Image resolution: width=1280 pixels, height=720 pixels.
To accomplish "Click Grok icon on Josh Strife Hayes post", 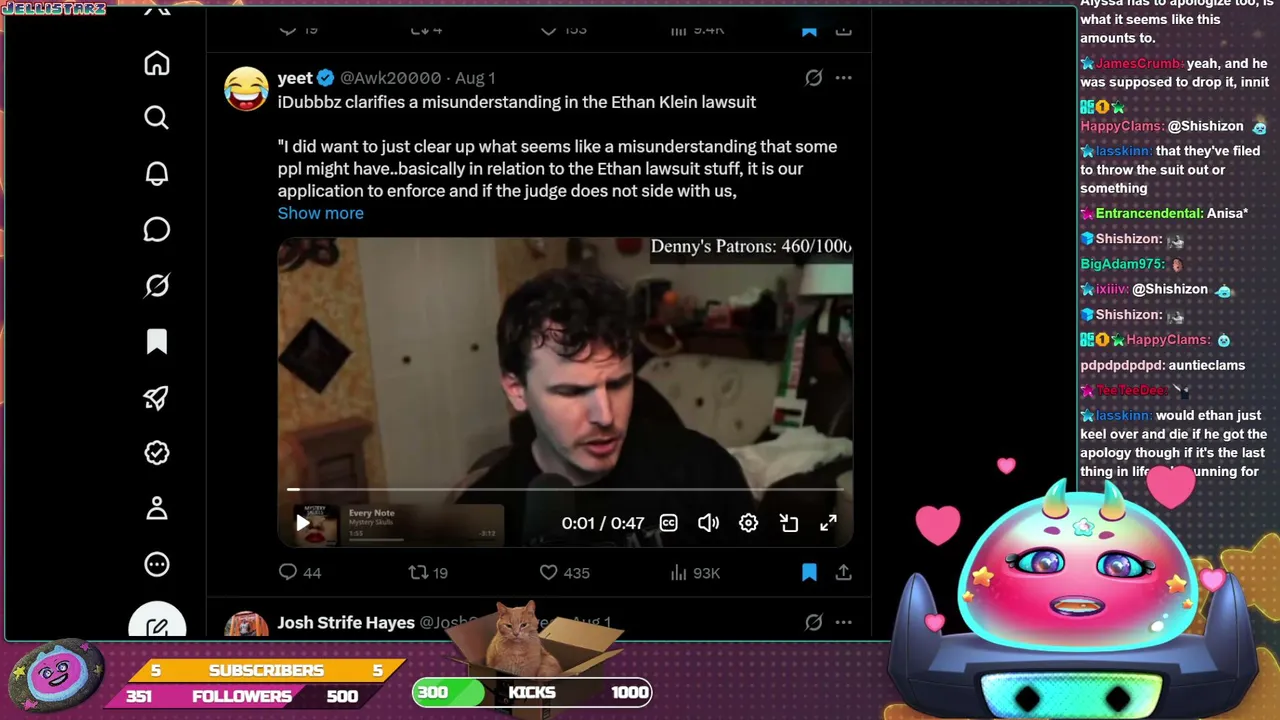I will pos(814,623).
